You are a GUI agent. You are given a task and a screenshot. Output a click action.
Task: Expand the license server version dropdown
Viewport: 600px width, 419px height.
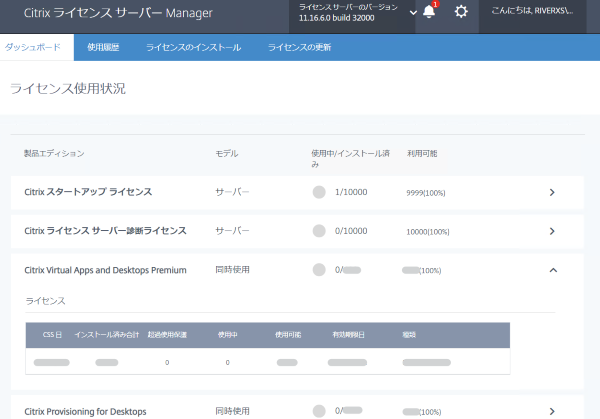coord(413,13)
